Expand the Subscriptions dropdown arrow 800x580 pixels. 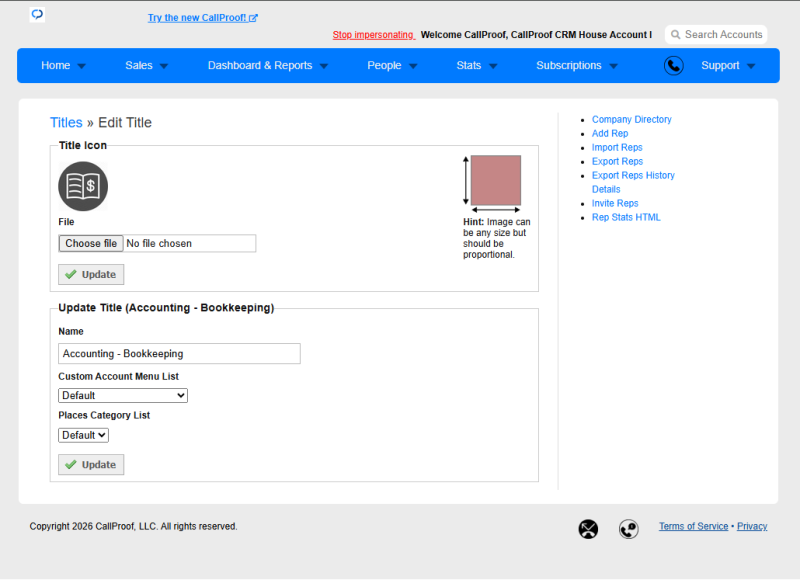tap(614, 66)
